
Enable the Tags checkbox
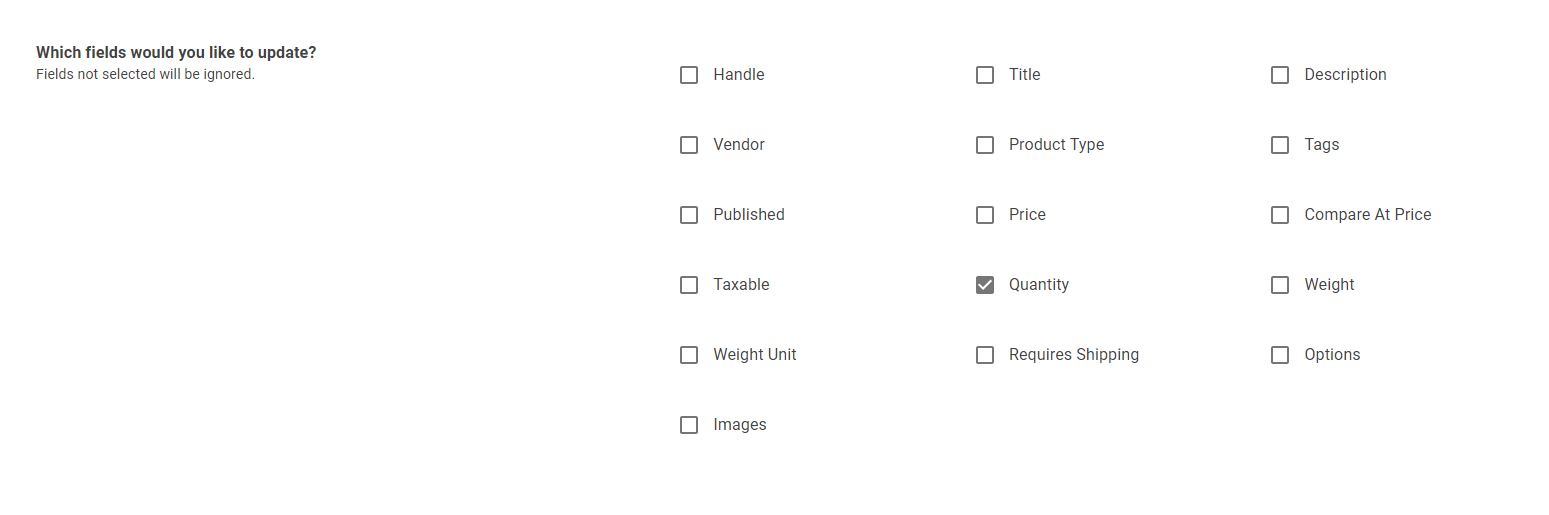[x=1280, y=145]
